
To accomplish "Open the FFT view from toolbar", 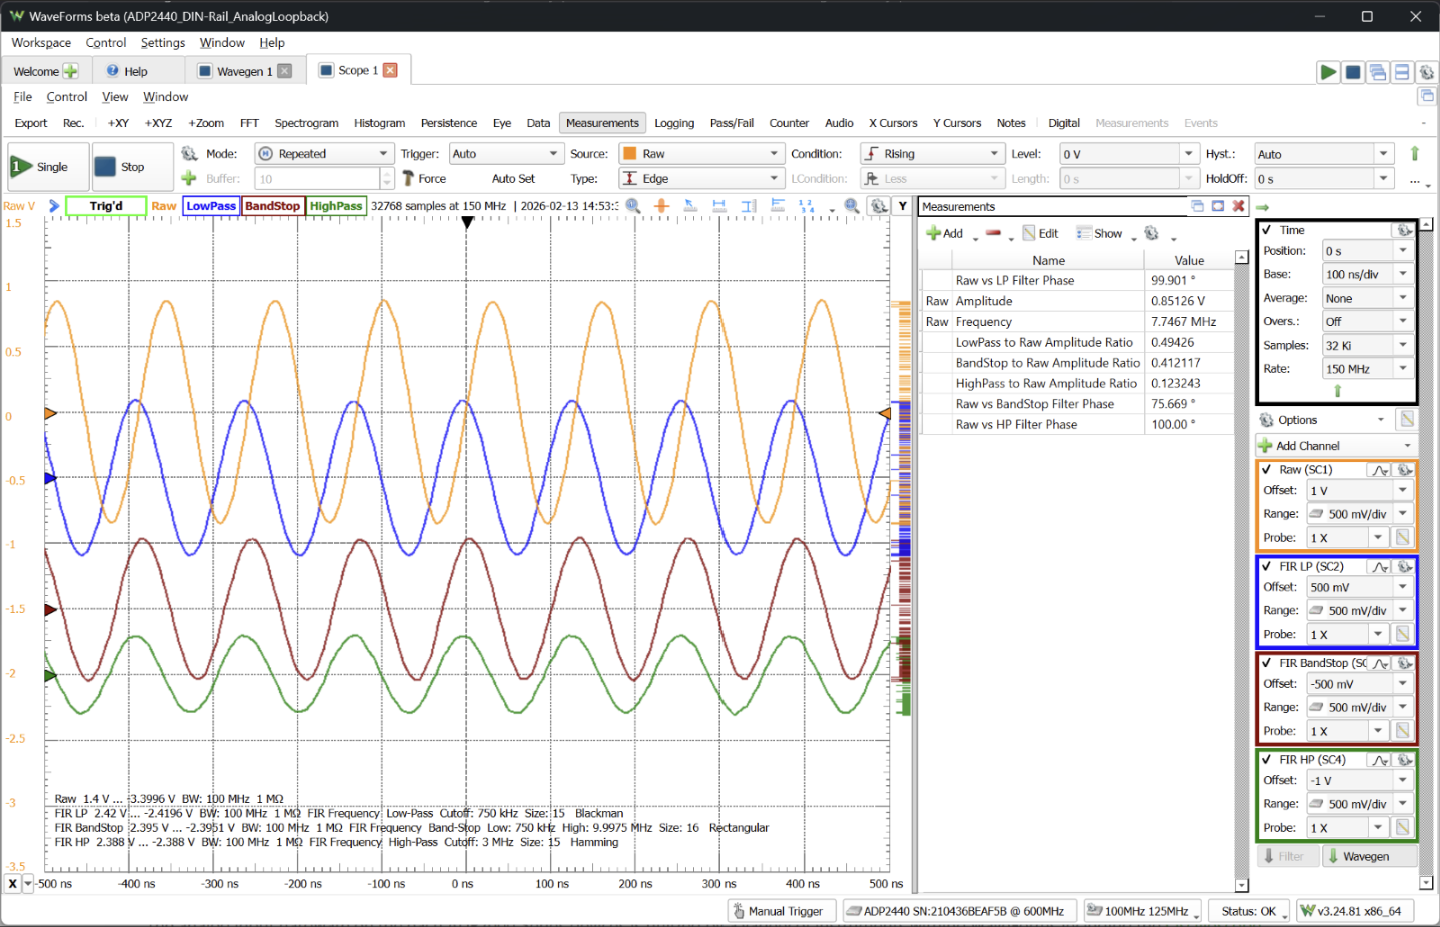I will (249, 123).
